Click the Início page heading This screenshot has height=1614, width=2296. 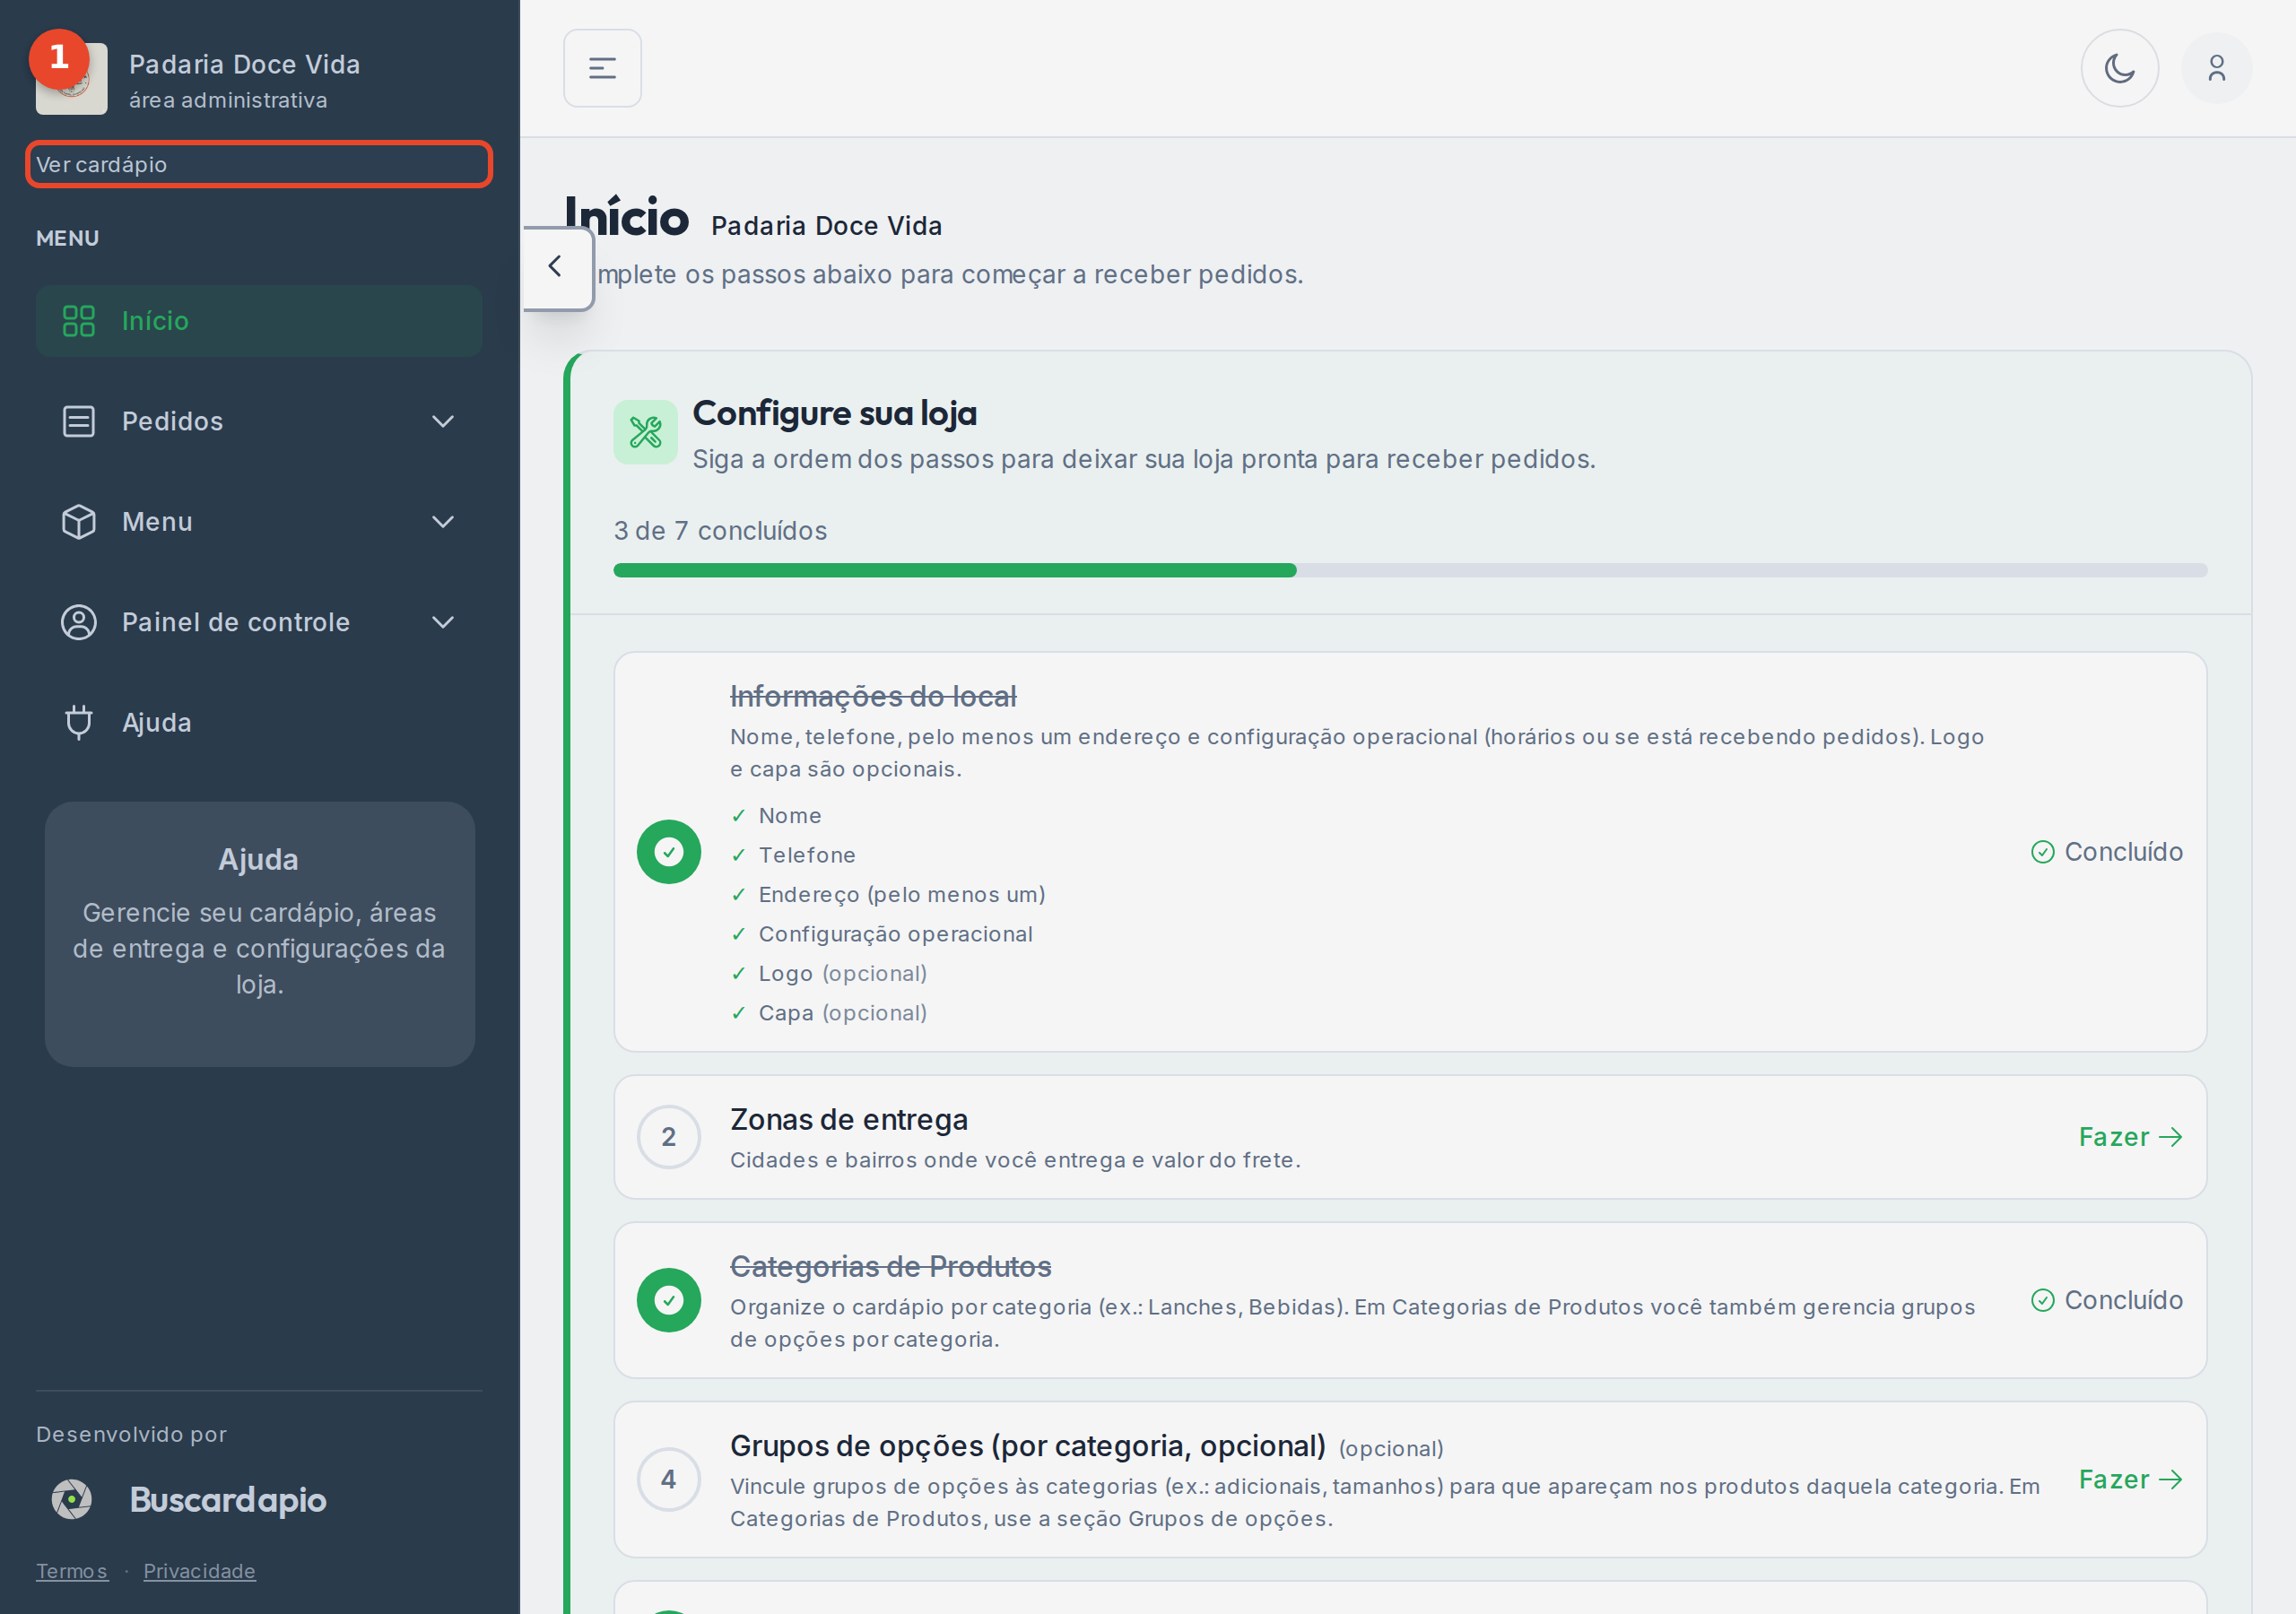[x=627, y=217]
